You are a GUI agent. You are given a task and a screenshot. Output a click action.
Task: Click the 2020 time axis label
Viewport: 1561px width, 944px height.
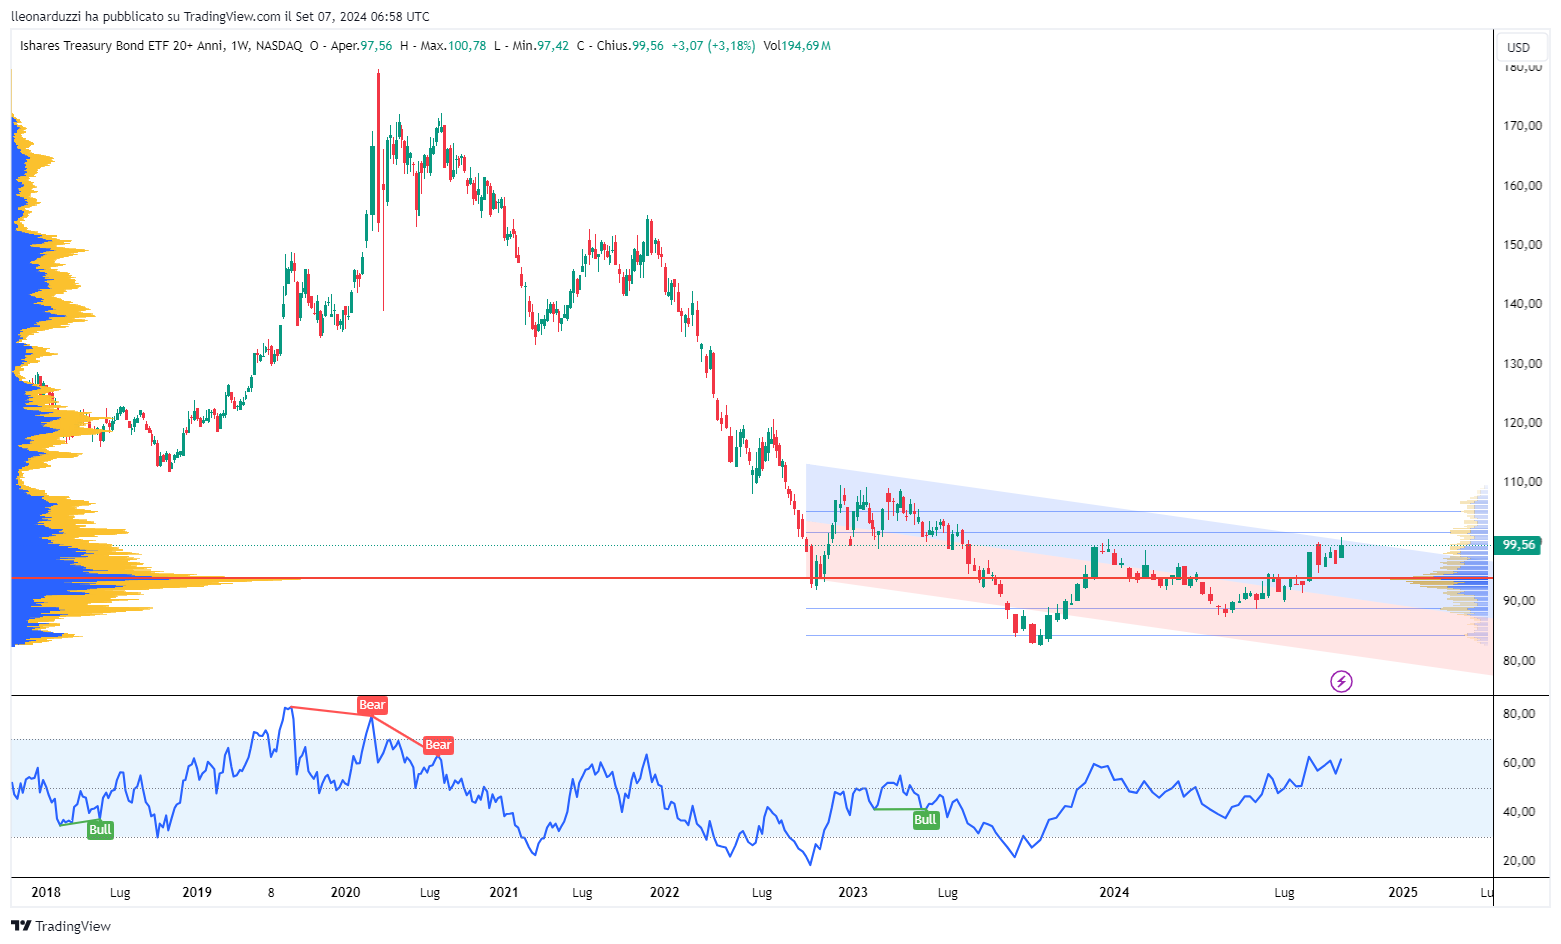[x=345, y=893]
